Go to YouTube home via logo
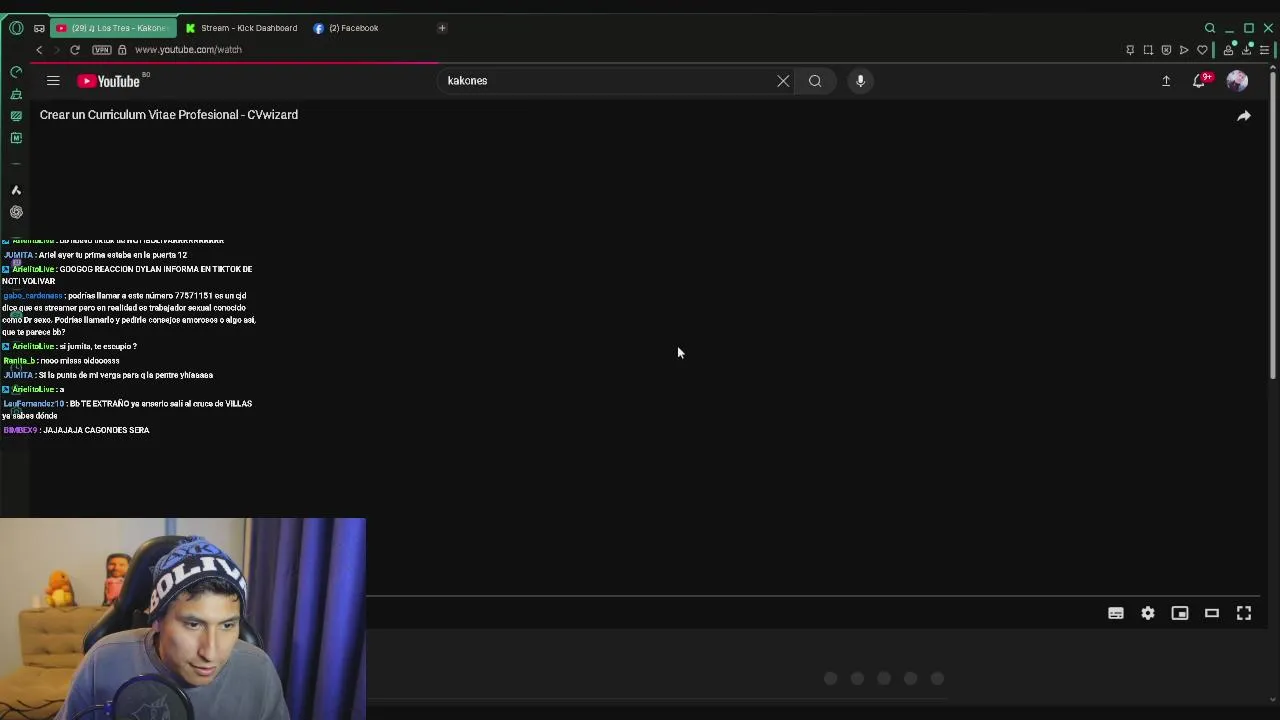The height and width of the screenshot is (720, 1280). point(109,81)
